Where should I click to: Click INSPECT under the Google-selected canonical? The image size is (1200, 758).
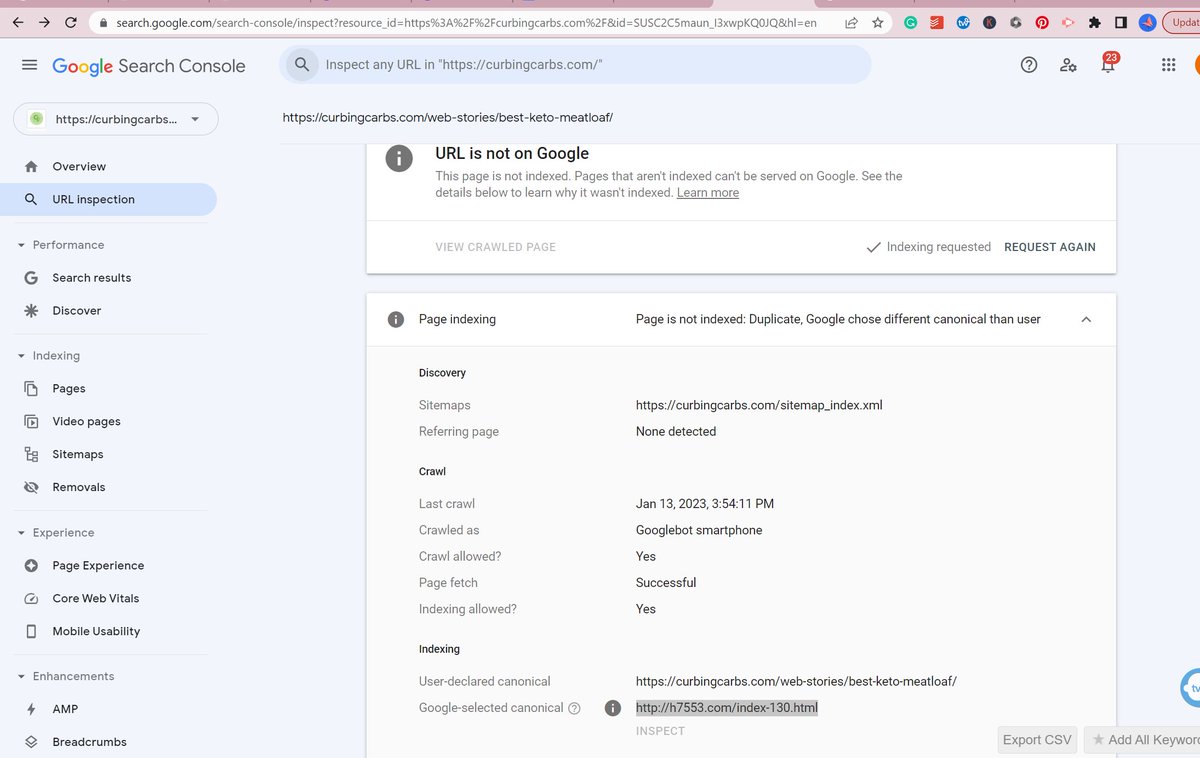660,731
